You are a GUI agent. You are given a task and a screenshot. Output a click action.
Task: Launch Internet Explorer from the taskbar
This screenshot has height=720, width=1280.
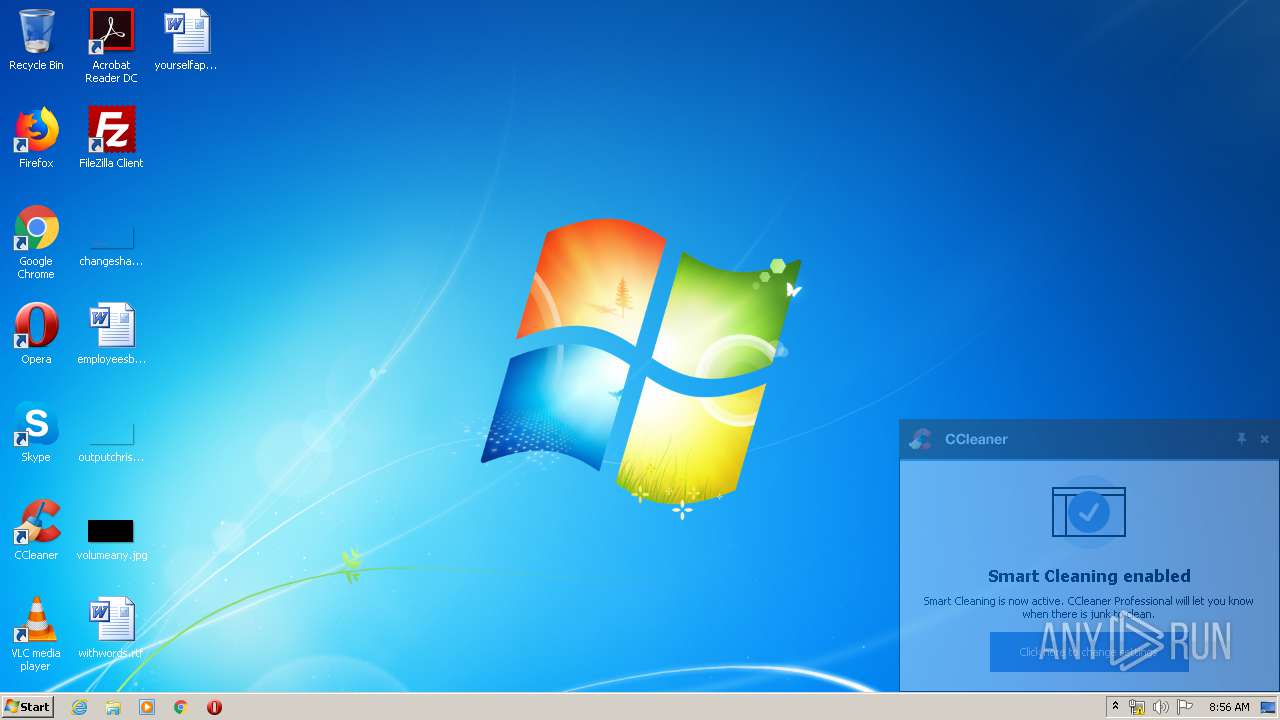[79, 707]
